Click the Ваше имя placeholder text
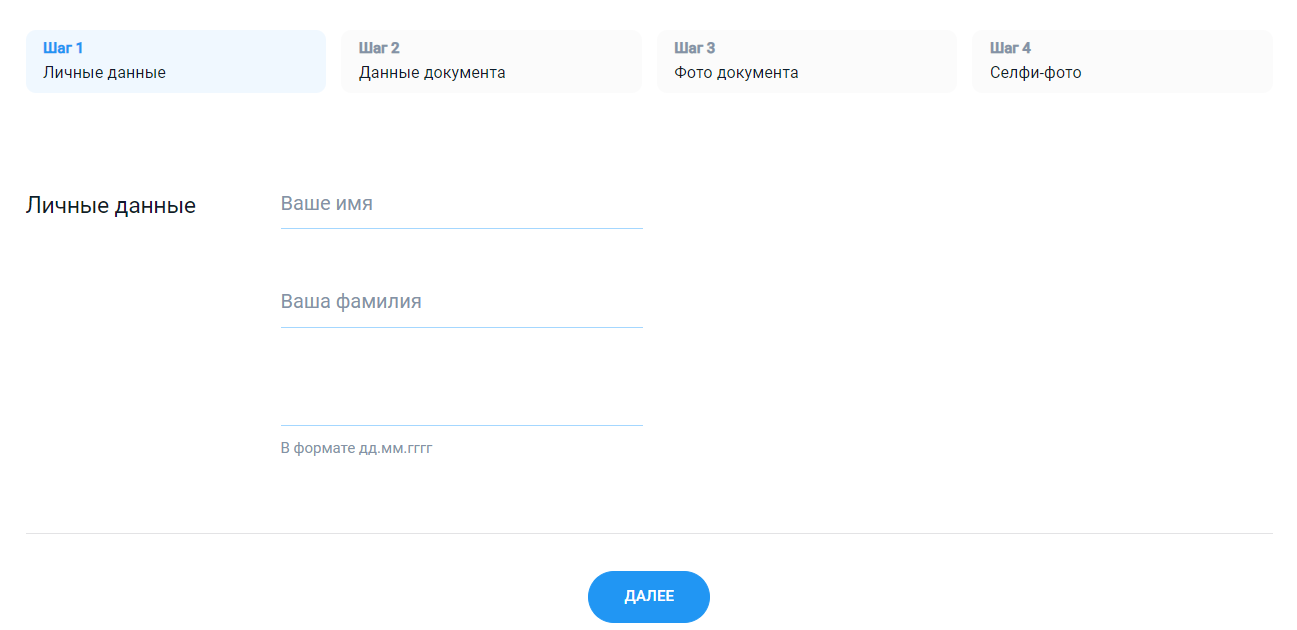Viewport: 1297px width, 630px height. pos(327,204)
